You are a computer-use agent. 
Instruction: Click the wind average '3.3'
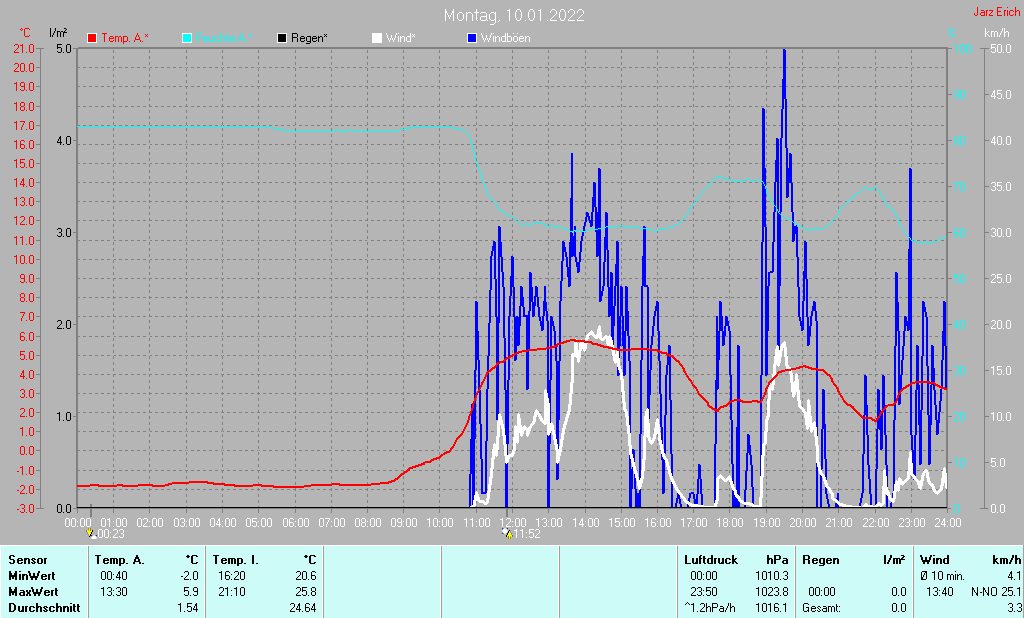1014,607
